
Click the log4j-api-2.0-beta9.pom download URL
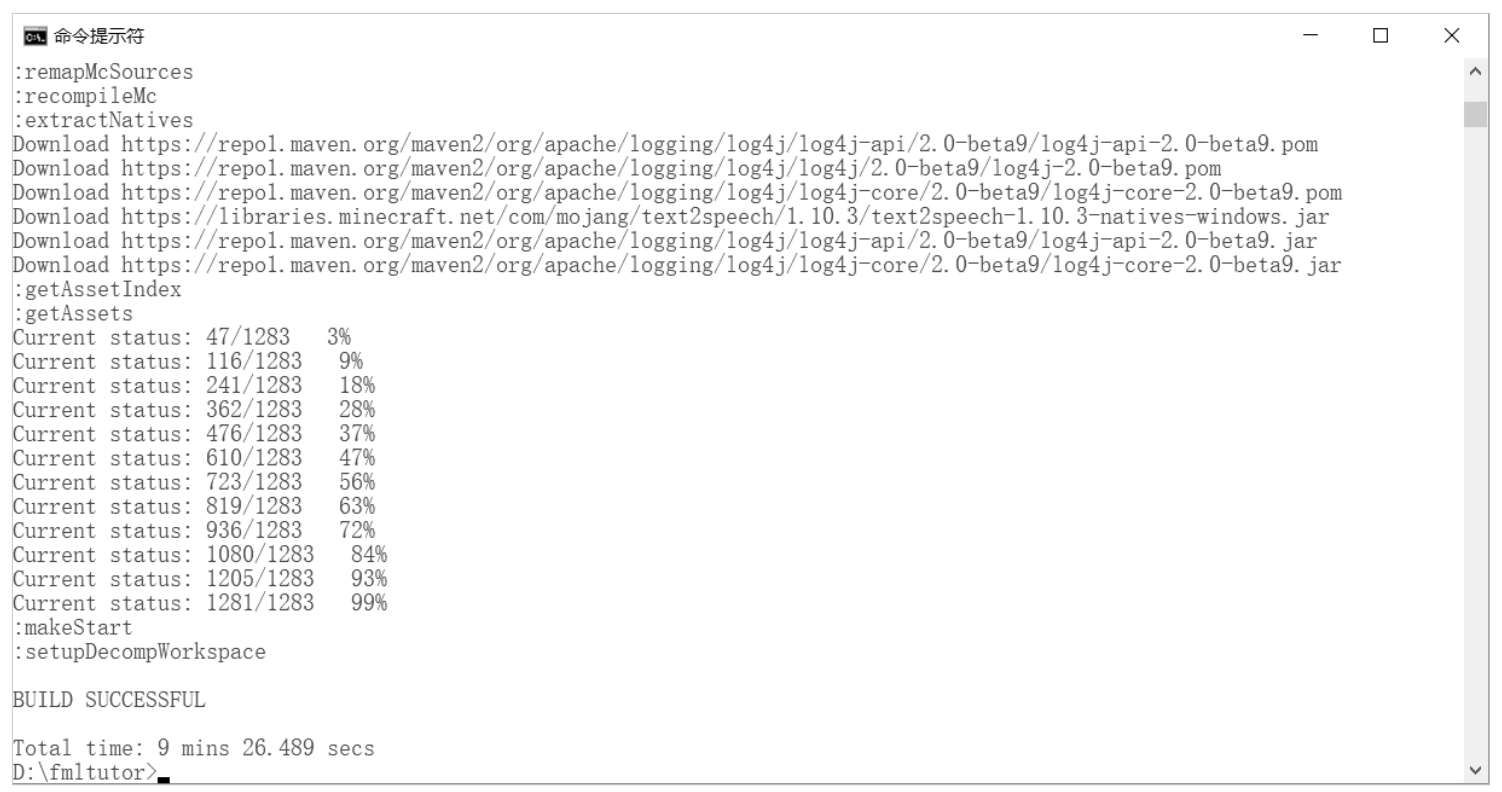[x=719, y=145]
